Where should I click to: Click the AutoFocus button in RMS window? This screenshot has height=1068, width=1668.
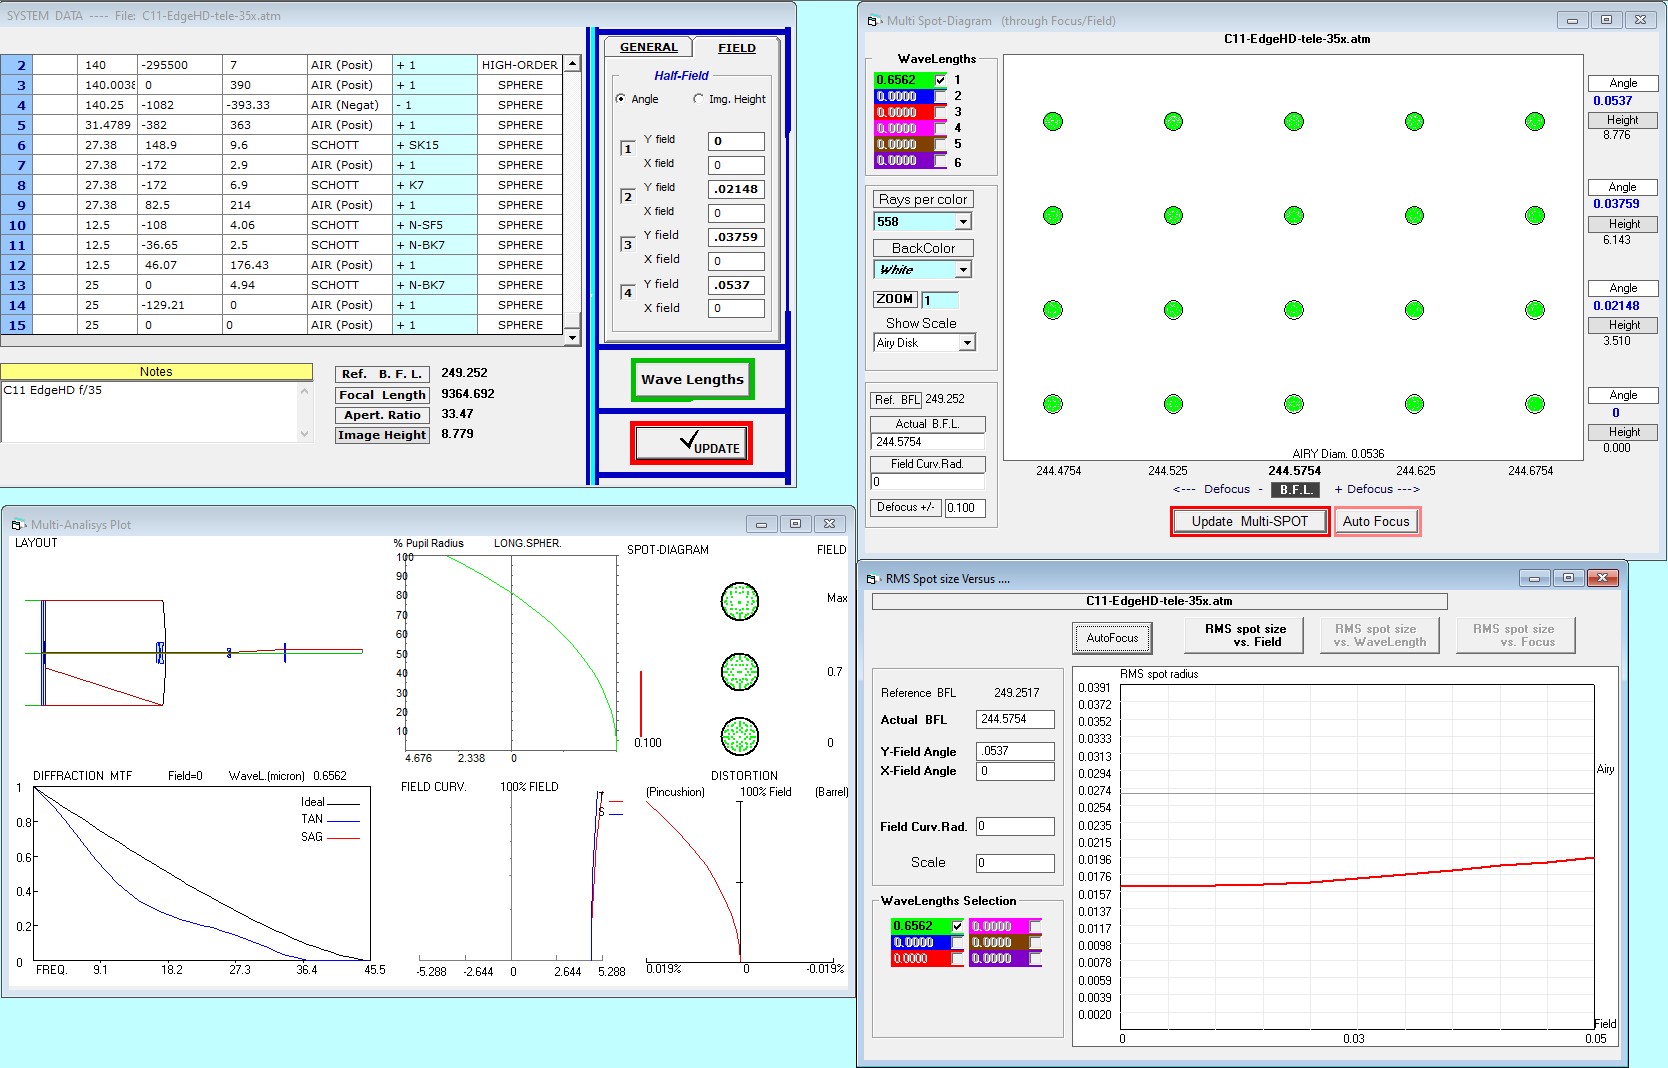tap(1112, 638)
